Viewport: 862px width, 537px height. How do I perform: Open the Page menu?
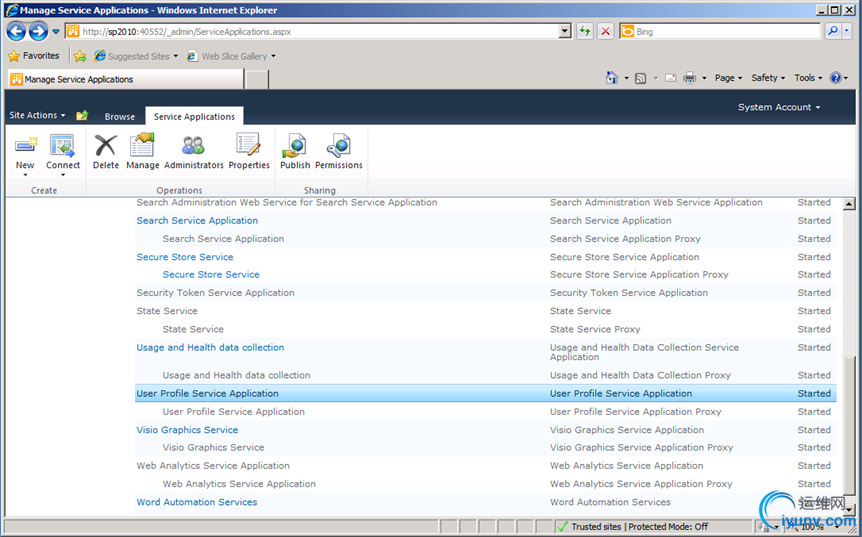[728, 78]
